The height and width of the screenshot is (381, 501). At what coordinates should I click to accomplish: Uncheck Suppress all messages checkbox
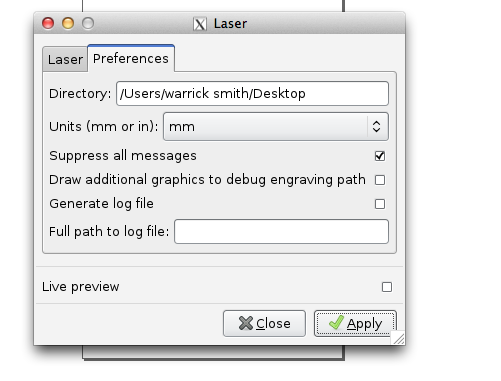(x=380, y=156)
